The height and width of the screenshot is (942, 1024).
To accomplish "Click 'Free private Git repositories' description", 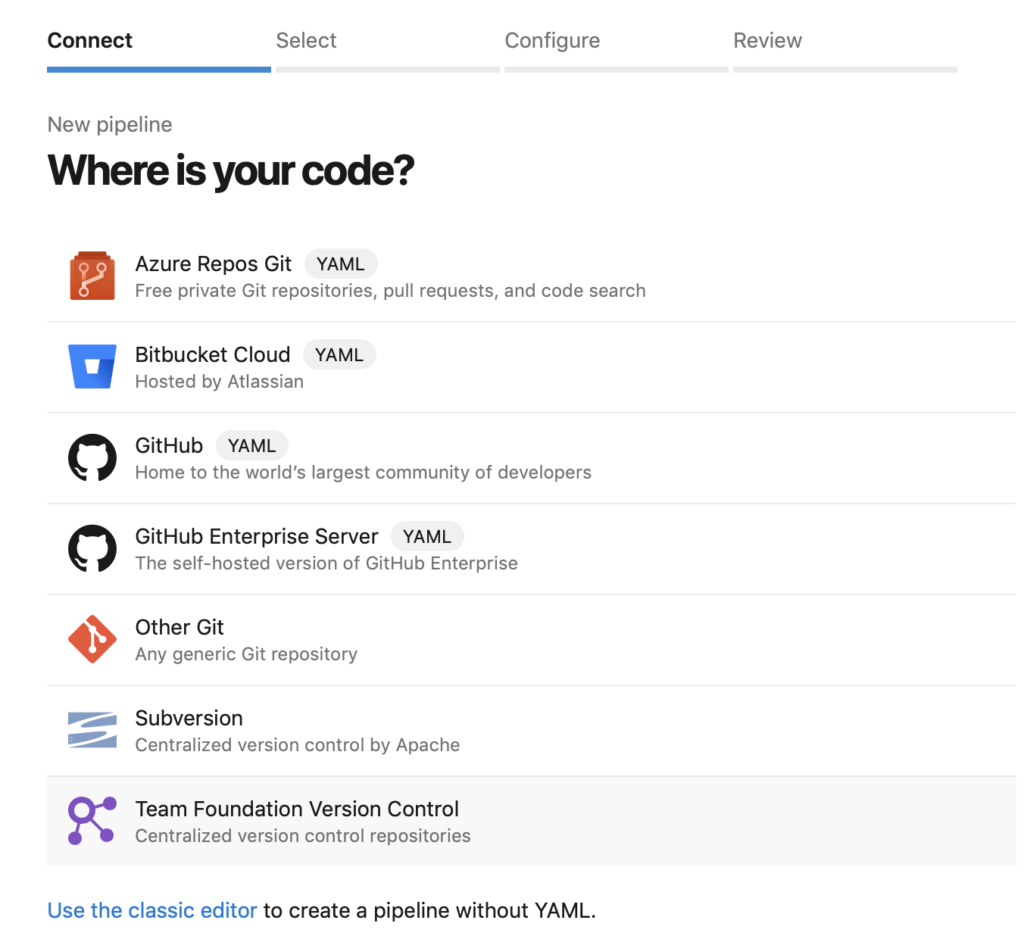I will point(390,291).
